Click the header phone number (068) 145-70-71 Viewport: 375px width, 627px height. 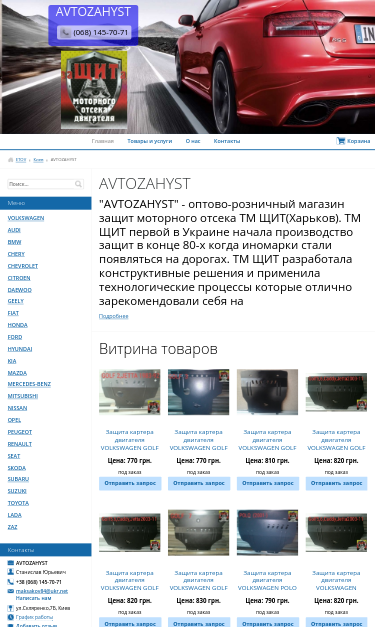pos(100,32)
